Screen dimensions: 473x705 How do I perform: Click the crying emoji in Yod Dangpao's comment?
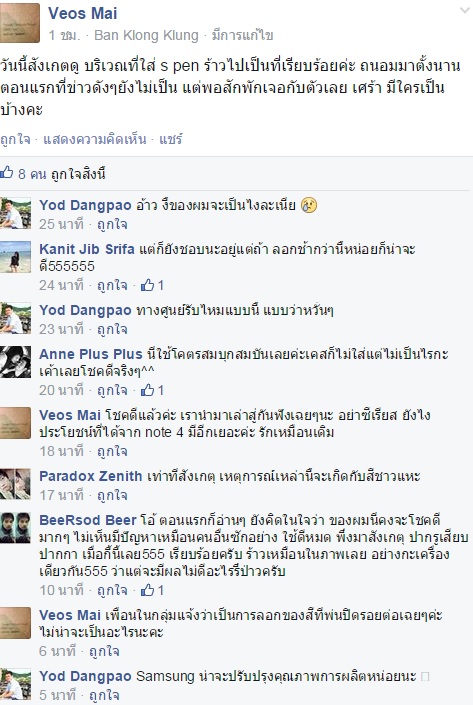point(309,205)
